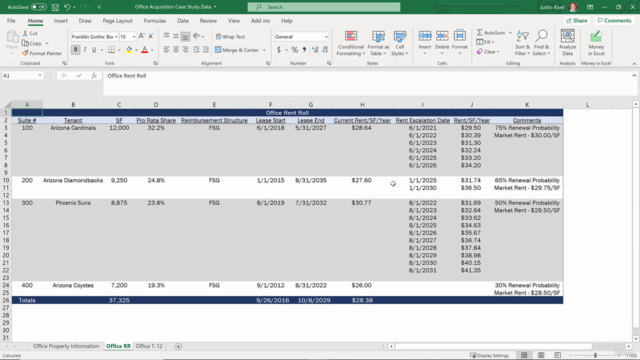Open the Office Property Information sheet

66,346
